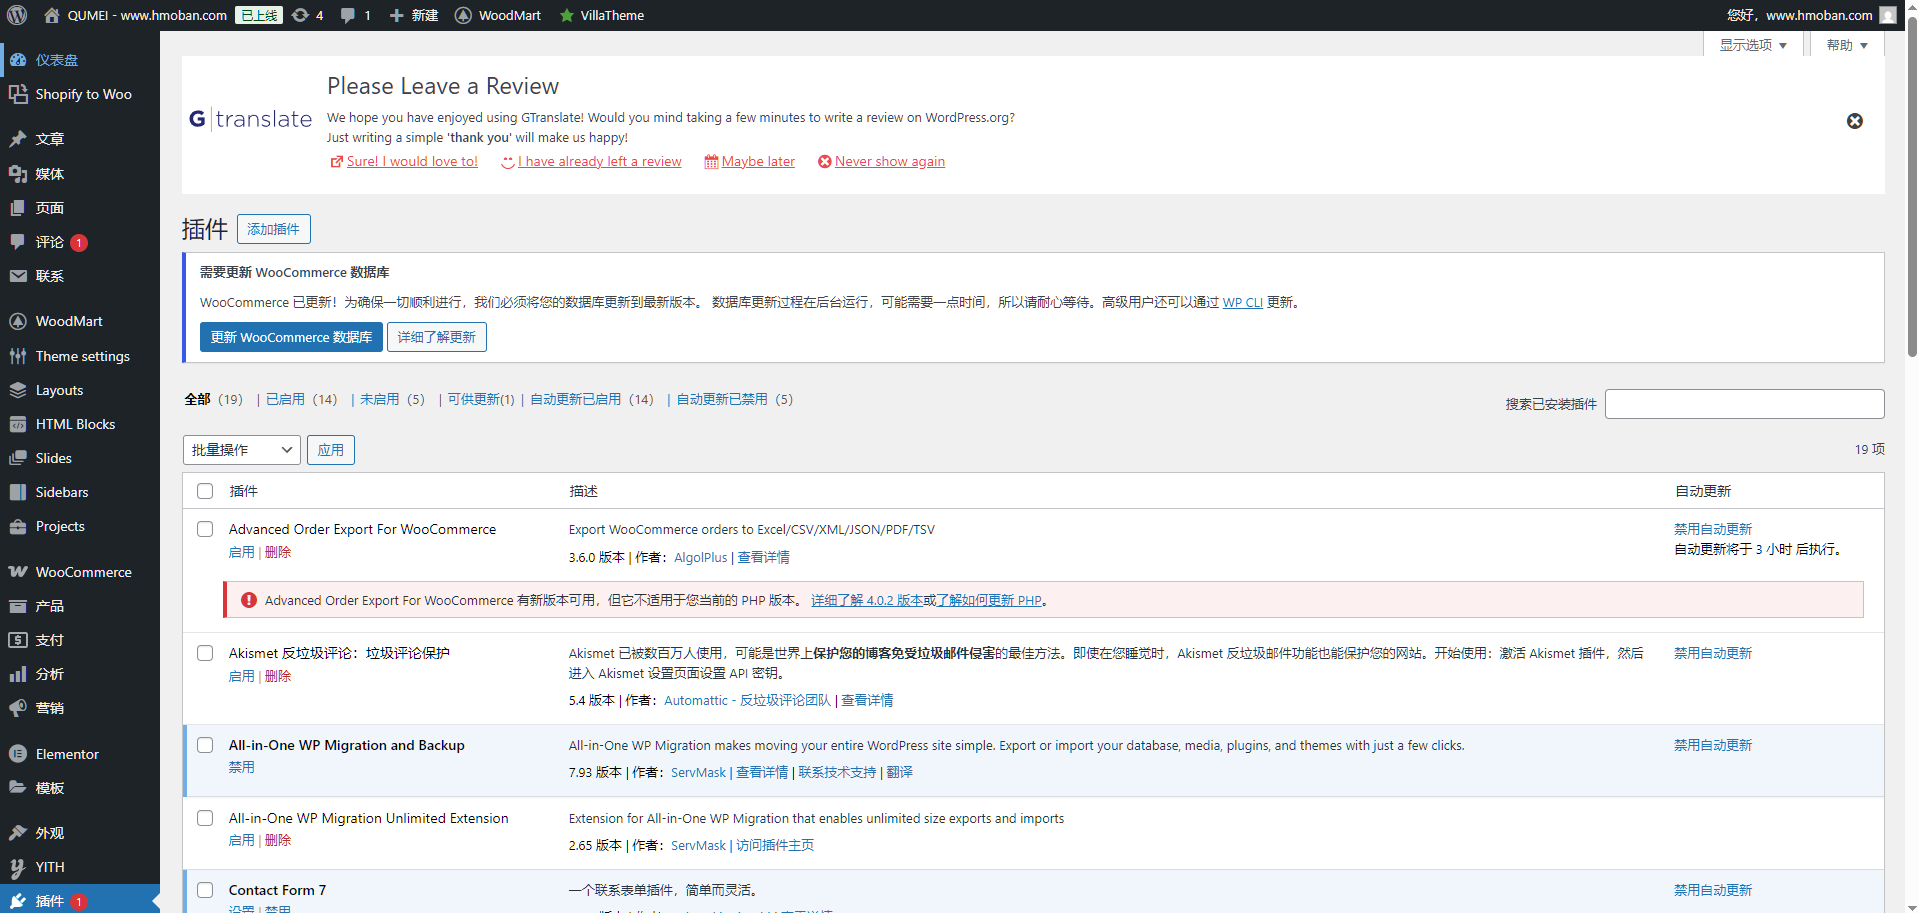Screen dimensions: 1919x913
Task: Open Elementor from the sidebar icon
Action: coord(18,754)
